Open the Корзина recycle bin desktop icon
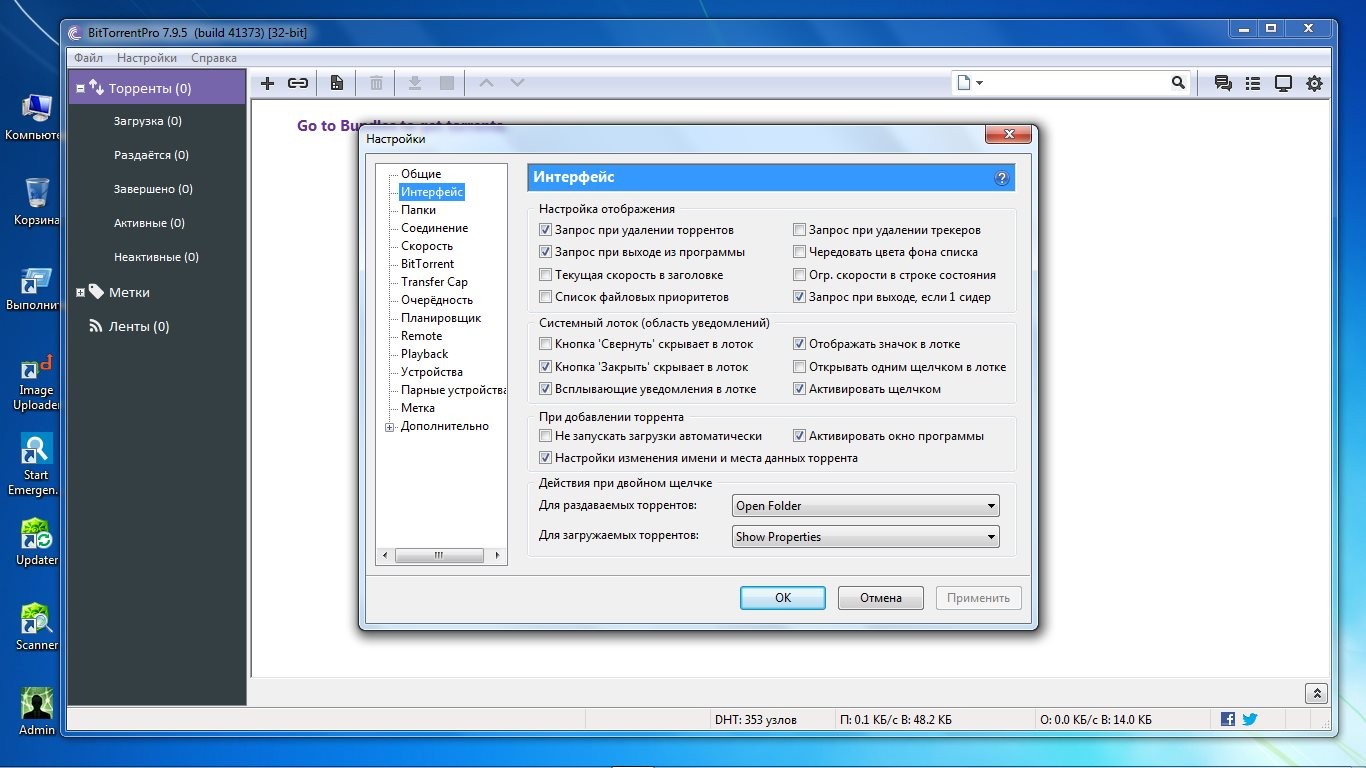Screen dimensions: 1366x768 [37, 201]
